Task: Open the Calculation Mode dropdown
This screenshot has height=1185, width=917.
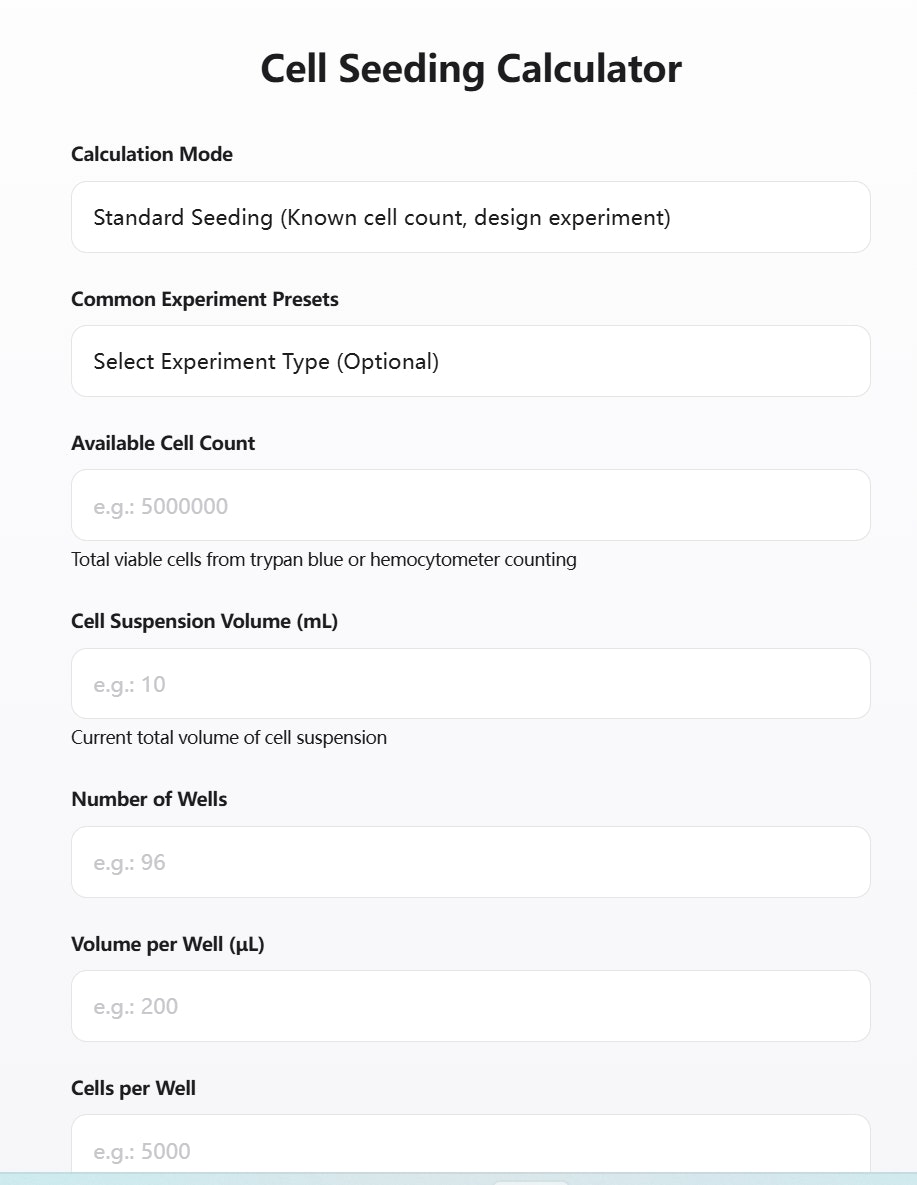Action: coord(470,217)
